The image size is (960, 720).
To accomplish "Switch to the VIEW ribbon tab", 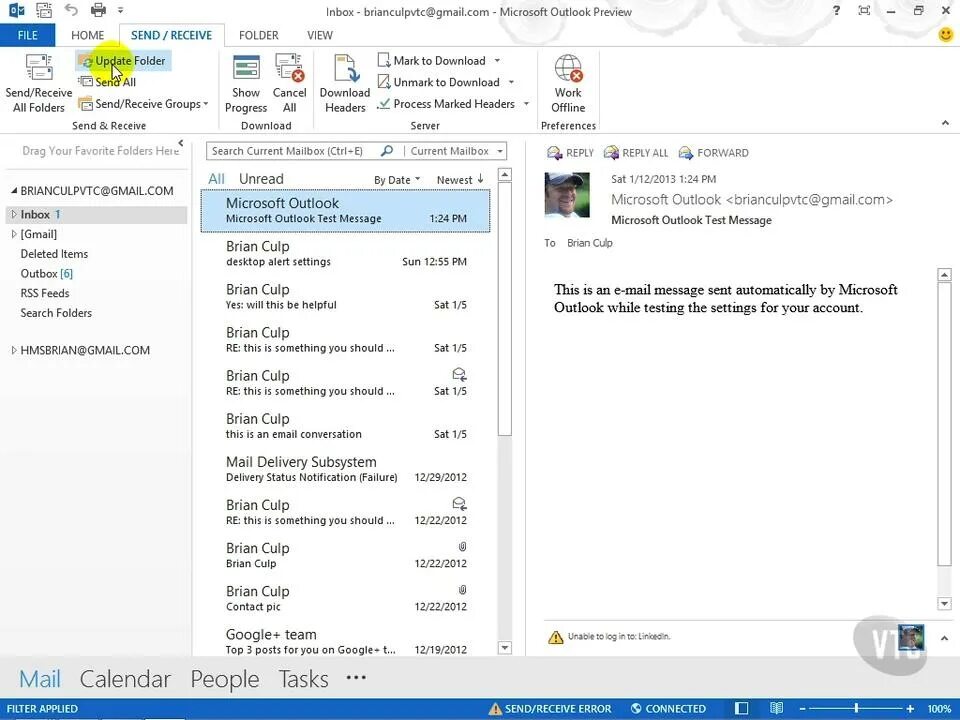I will tap(320, 34).
